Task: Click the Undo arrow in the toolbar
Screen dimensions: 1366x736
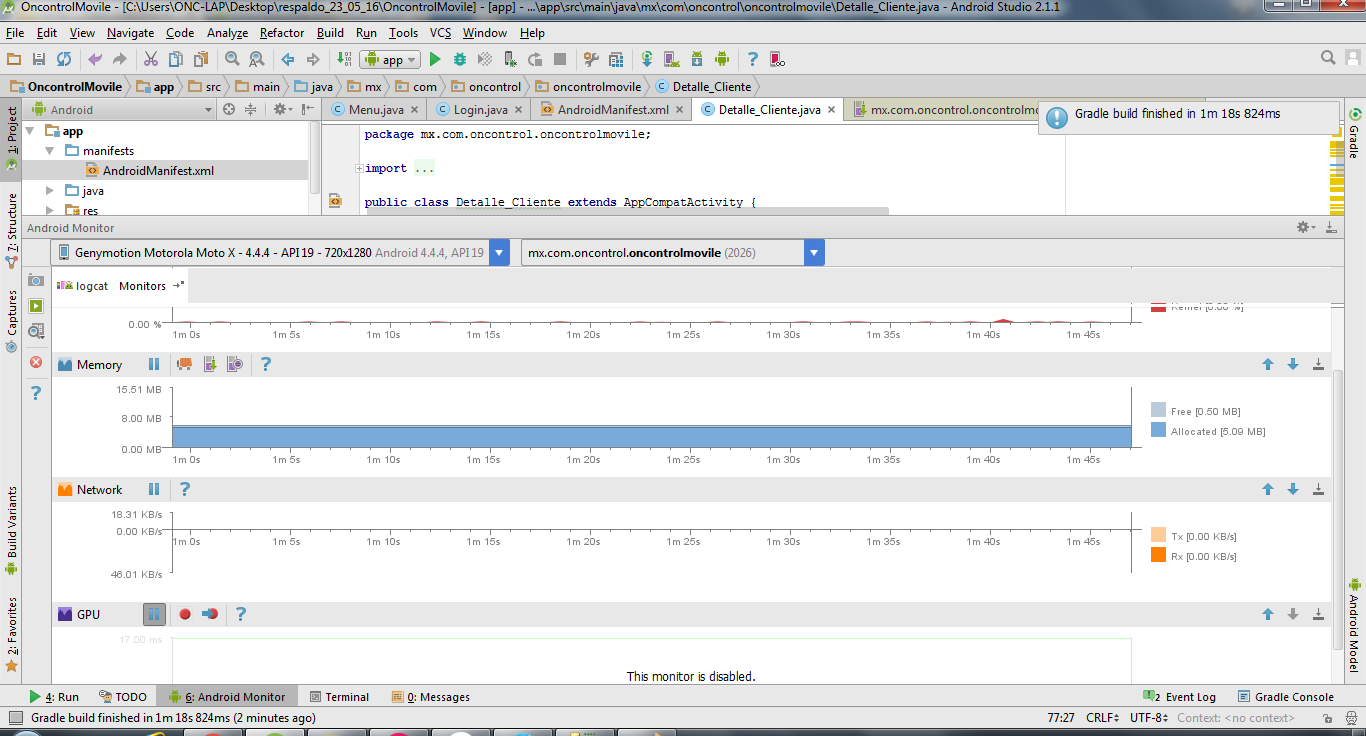Action: 95,60
